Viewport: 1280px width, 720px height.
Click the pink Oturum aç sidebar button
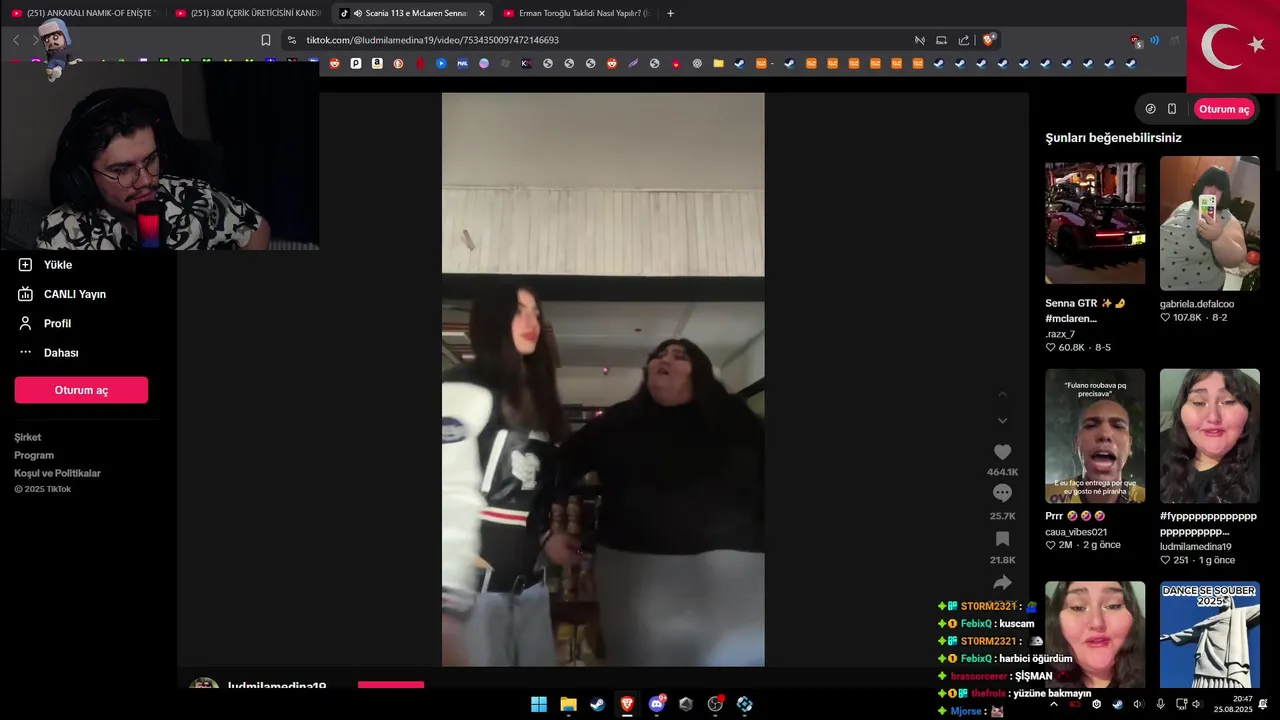[x=81, y=390]
